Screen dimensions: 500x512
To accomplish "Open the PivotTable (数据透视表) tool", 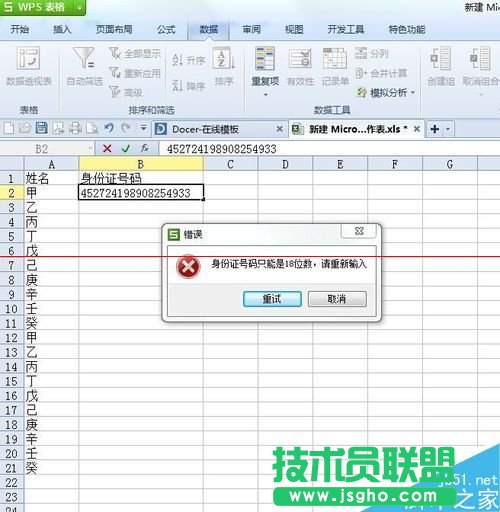I will (x=29, y=66).
